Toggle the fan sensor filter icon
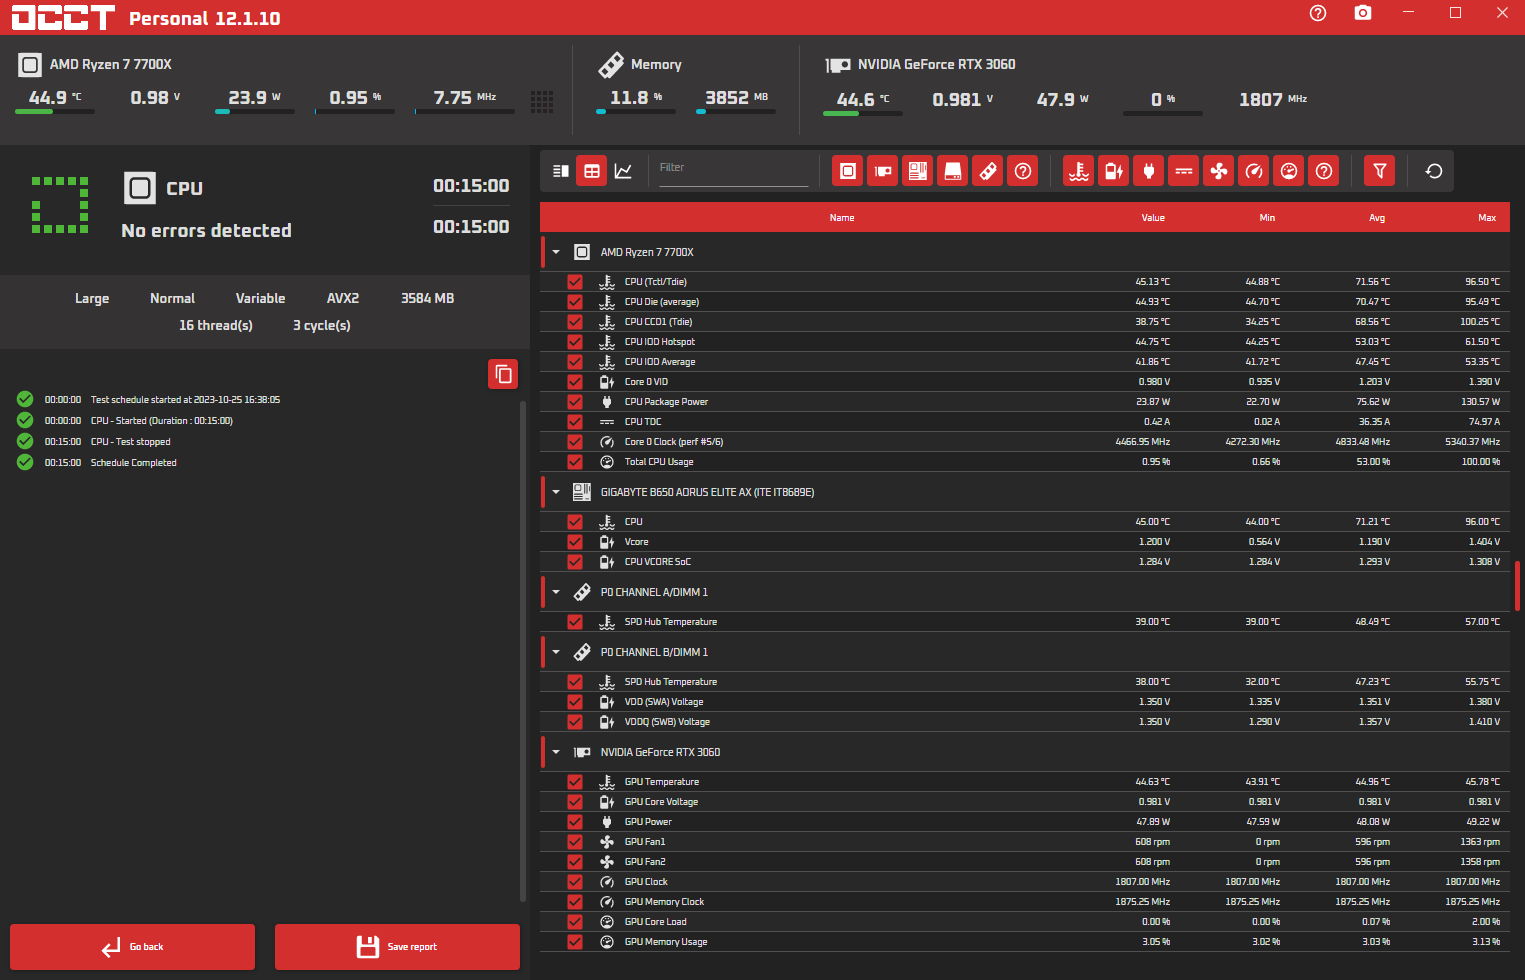The image size is (1525, 980). pyautogui.click(x=1219, y=171)
